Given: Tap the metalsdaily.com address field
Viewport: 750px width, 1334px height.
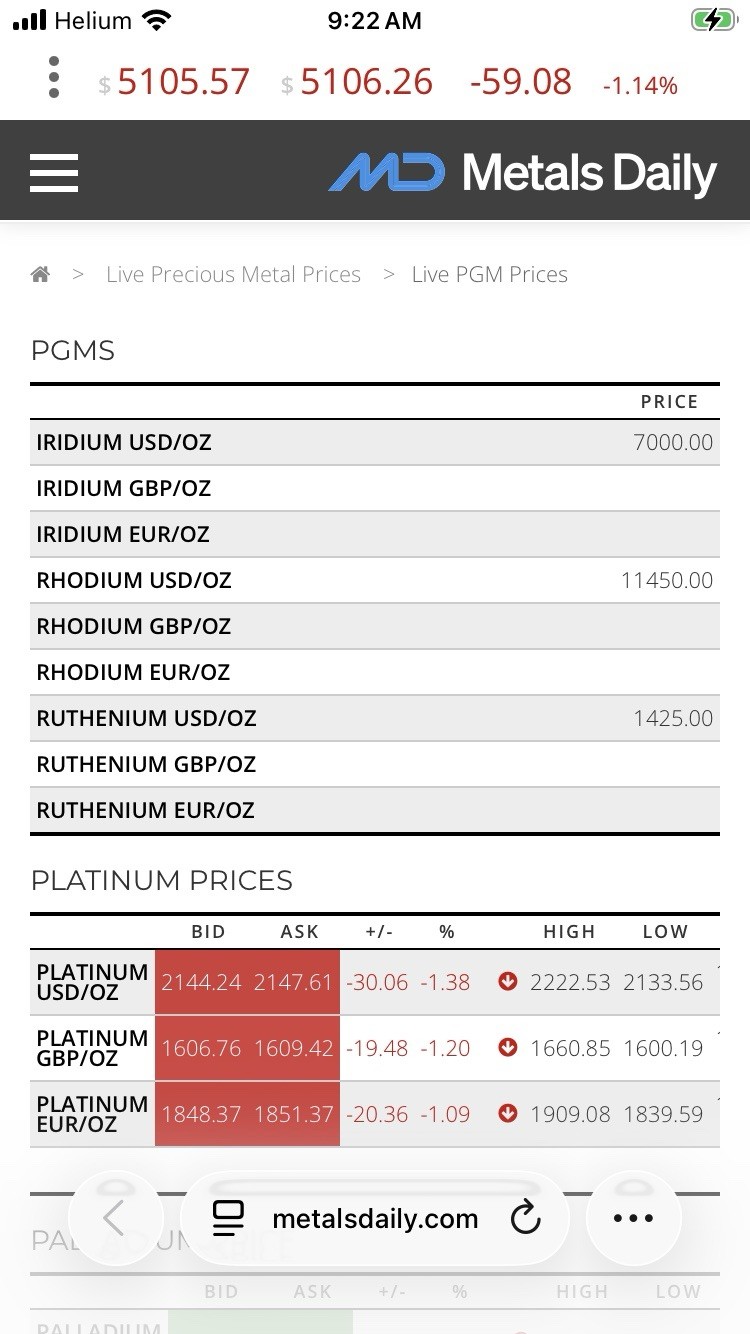Looking at the screenshot, I should (x=375, y=1218).
